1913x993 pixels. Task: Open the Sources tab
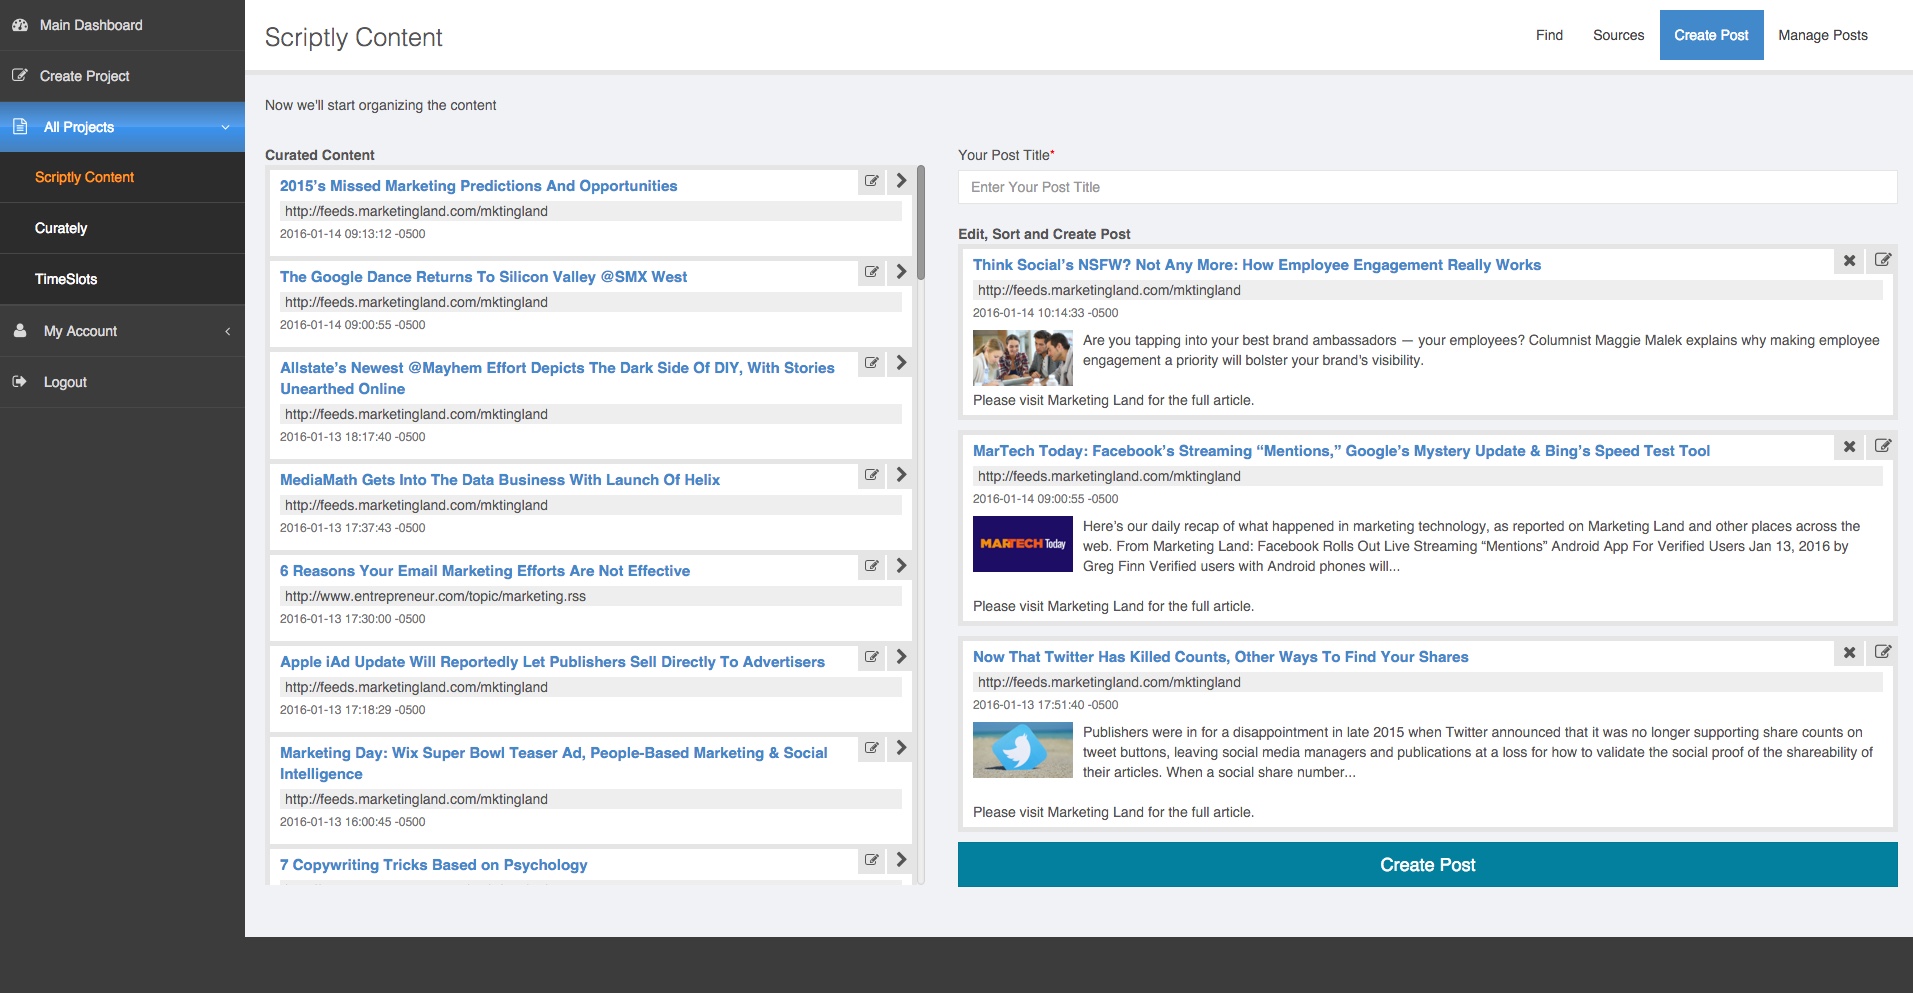(x=1618, y=35)
